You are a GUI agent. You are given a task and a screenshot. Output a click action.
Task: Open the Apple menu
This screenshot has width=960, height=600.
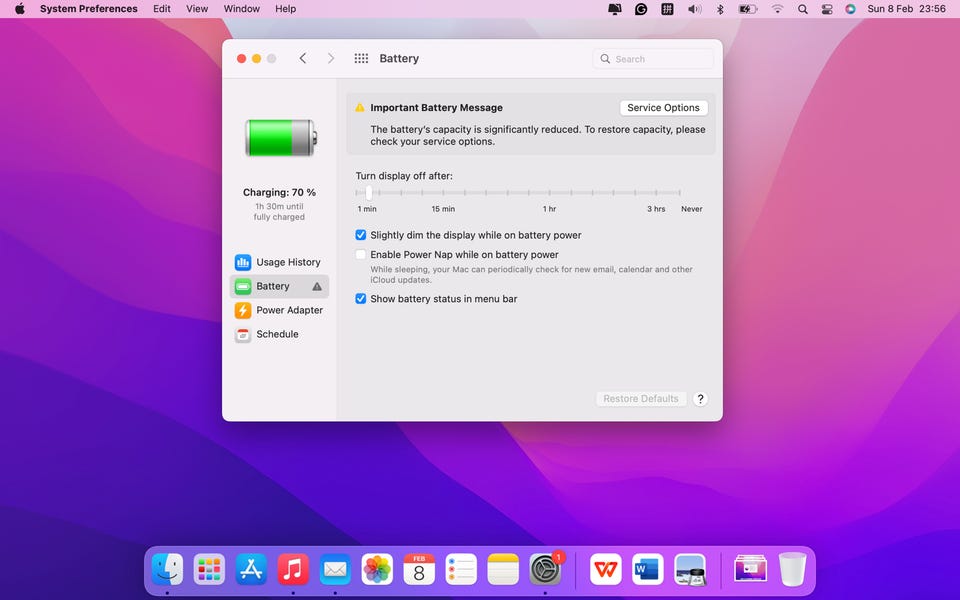19,9
